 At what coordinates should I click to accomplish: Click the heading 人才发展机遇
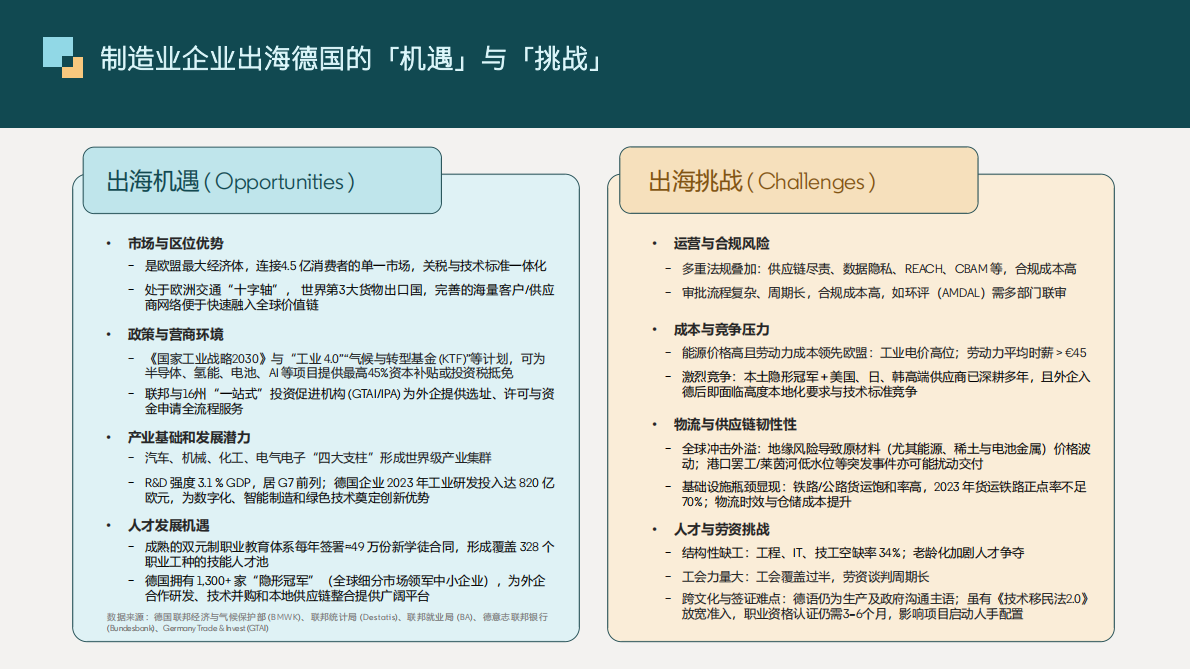tap(168, 526)
